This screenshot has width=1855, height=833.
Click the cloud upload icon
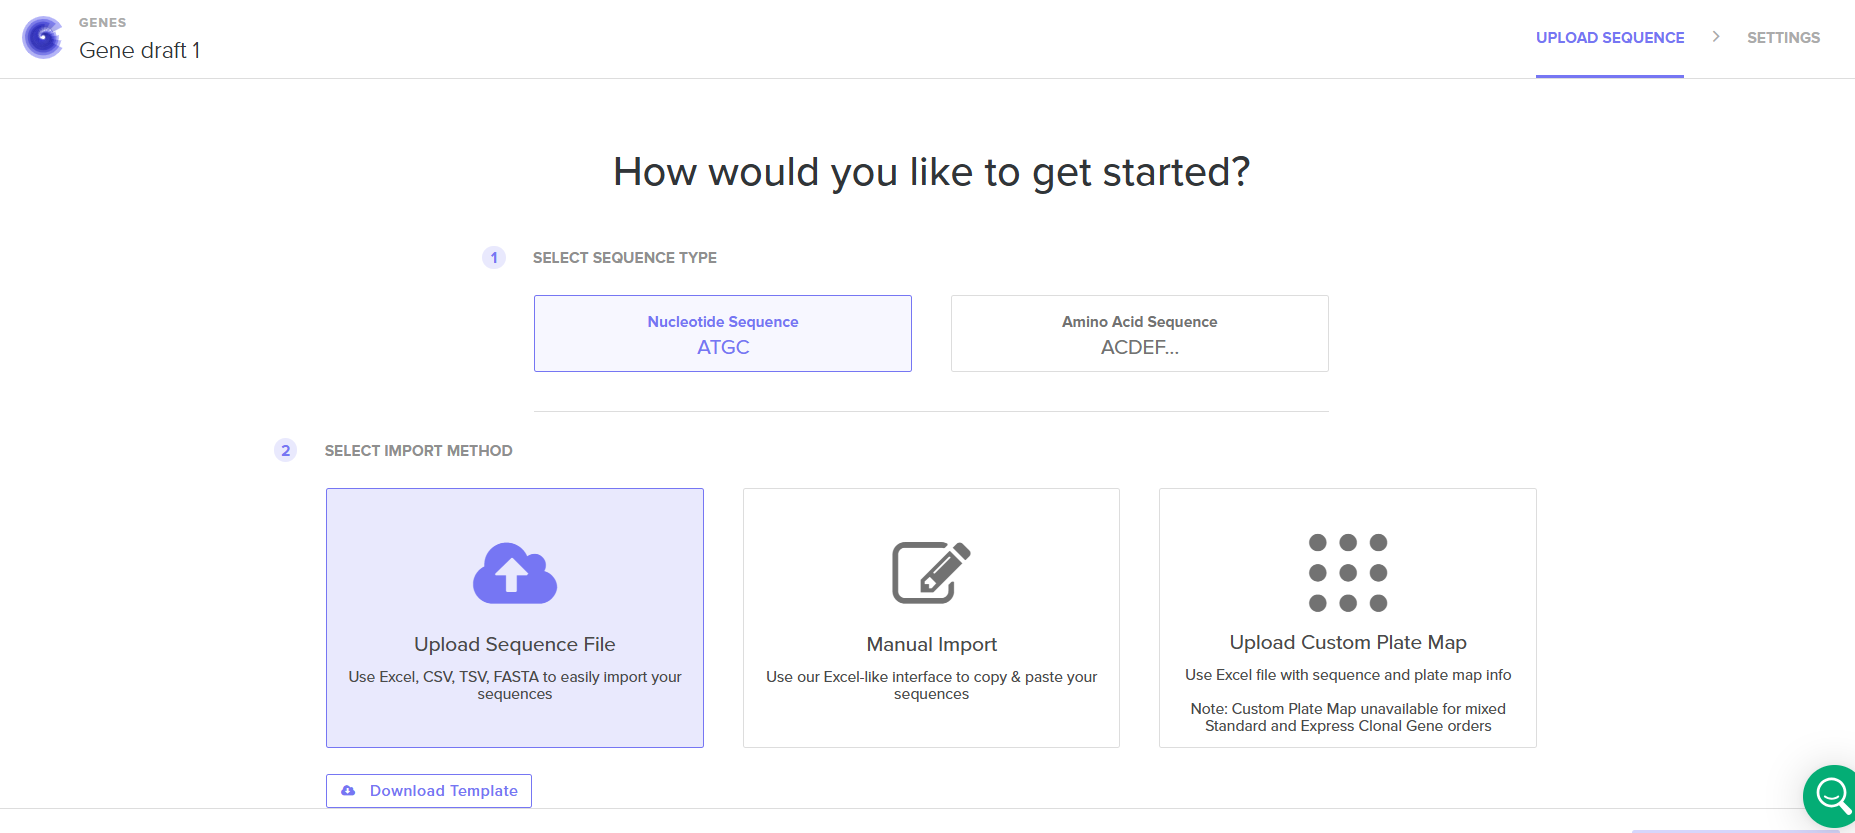click(x=514, y=573)
